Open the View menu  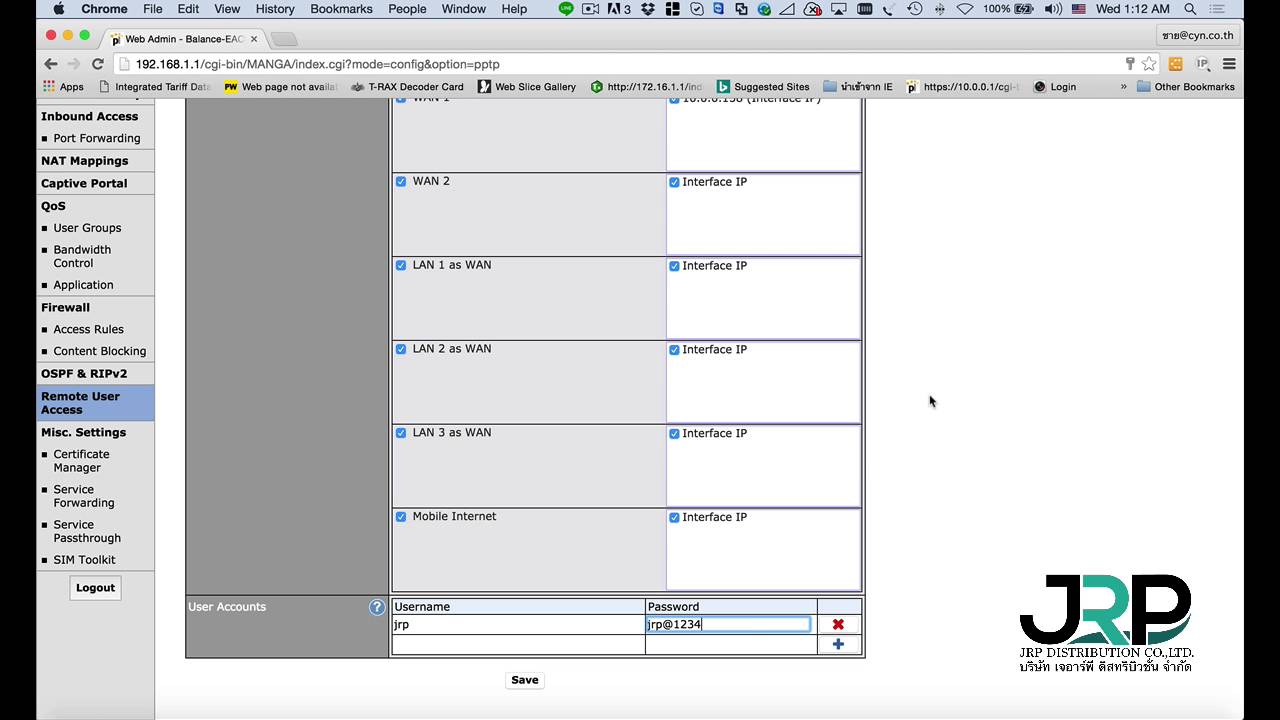coord(227,9)
